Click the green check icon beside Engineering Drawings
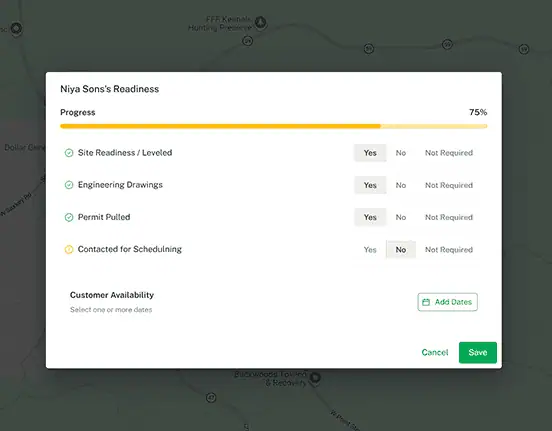This screenshot has height=431, width=552. 69,185
